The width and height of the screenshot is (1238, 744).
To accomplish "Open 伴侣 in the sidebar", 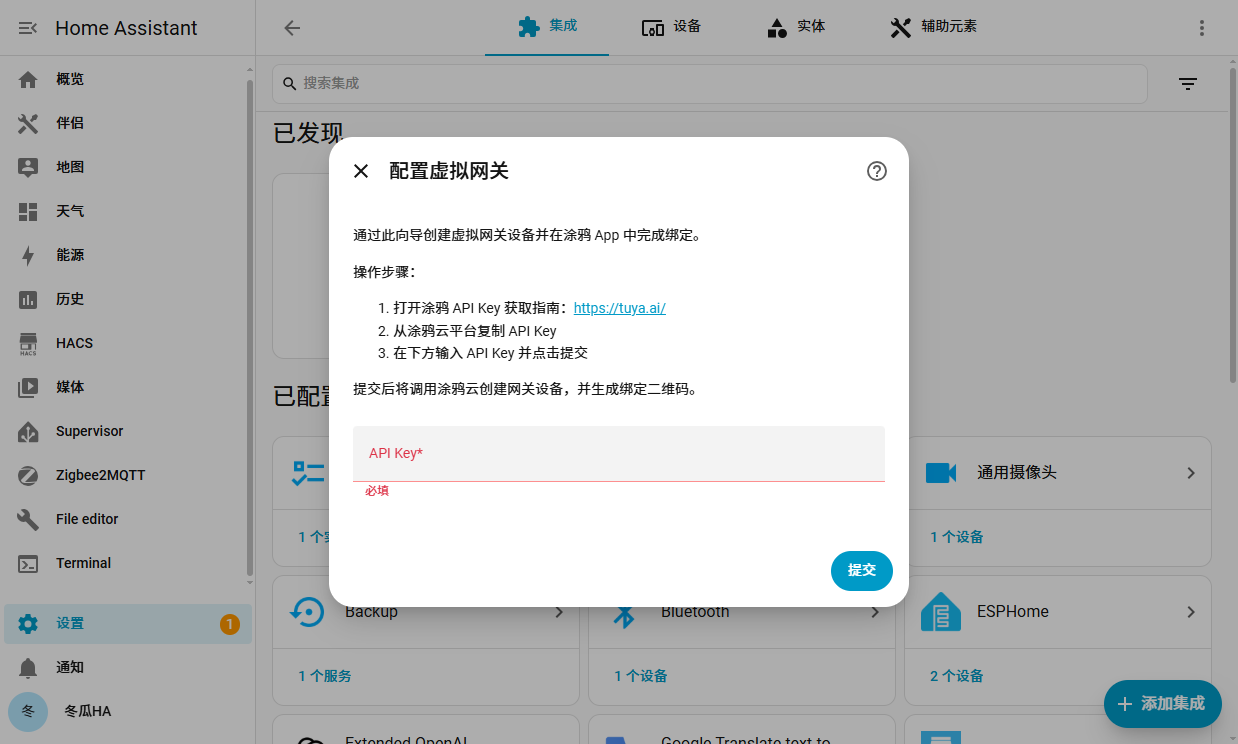I will pos(126,123).
